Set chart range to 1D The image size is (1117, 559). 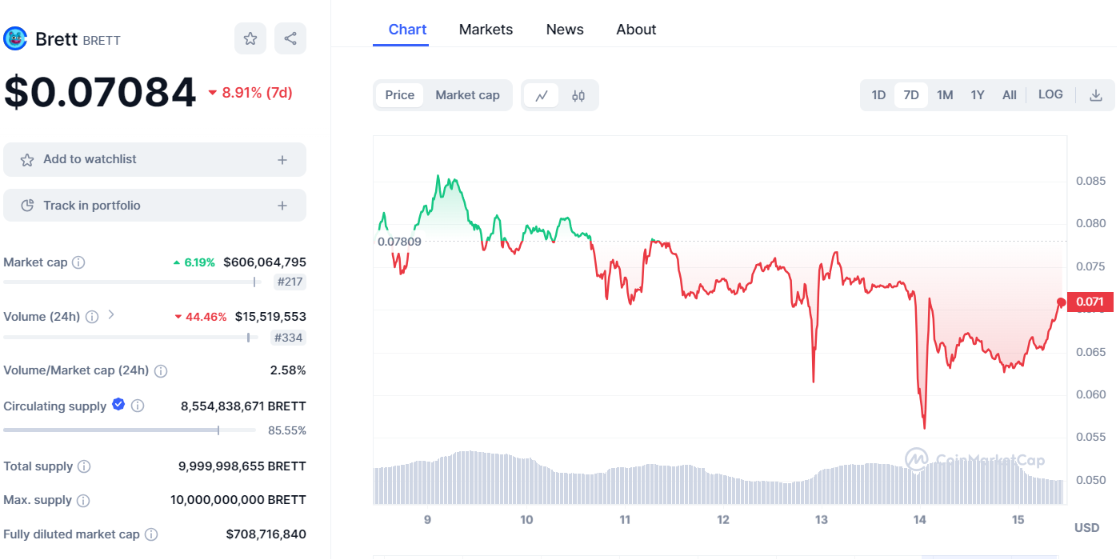pyautogui.click(x=878, y=95)
